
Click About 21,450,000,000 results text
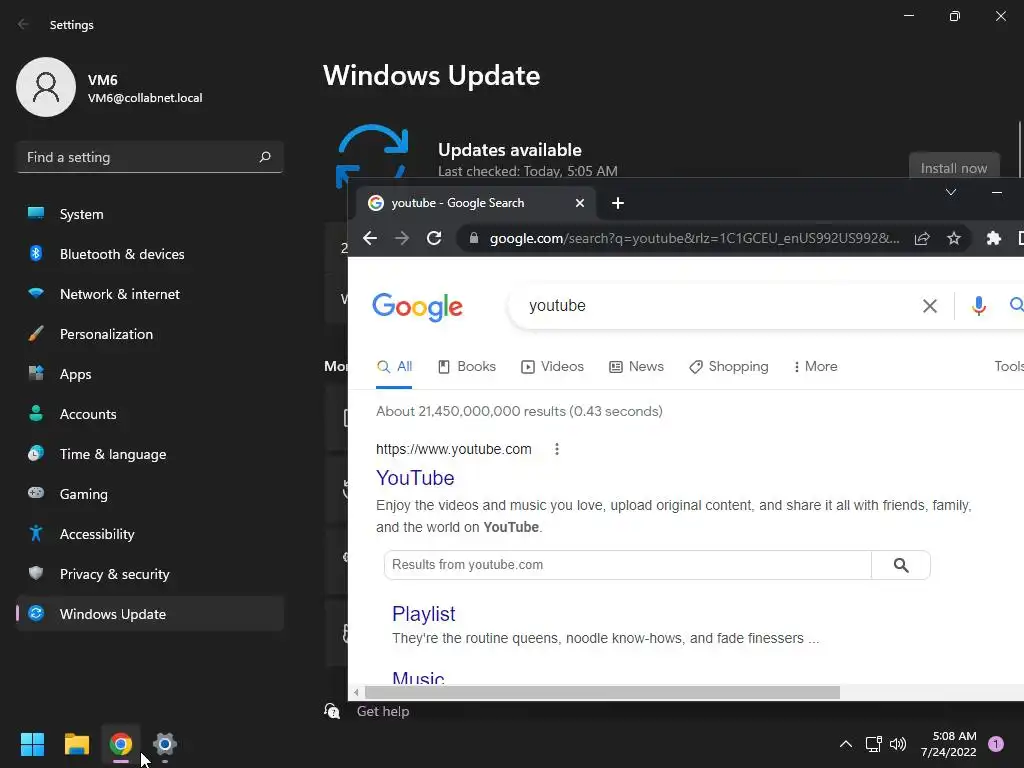pyautogui.click(x=519, y=411)
